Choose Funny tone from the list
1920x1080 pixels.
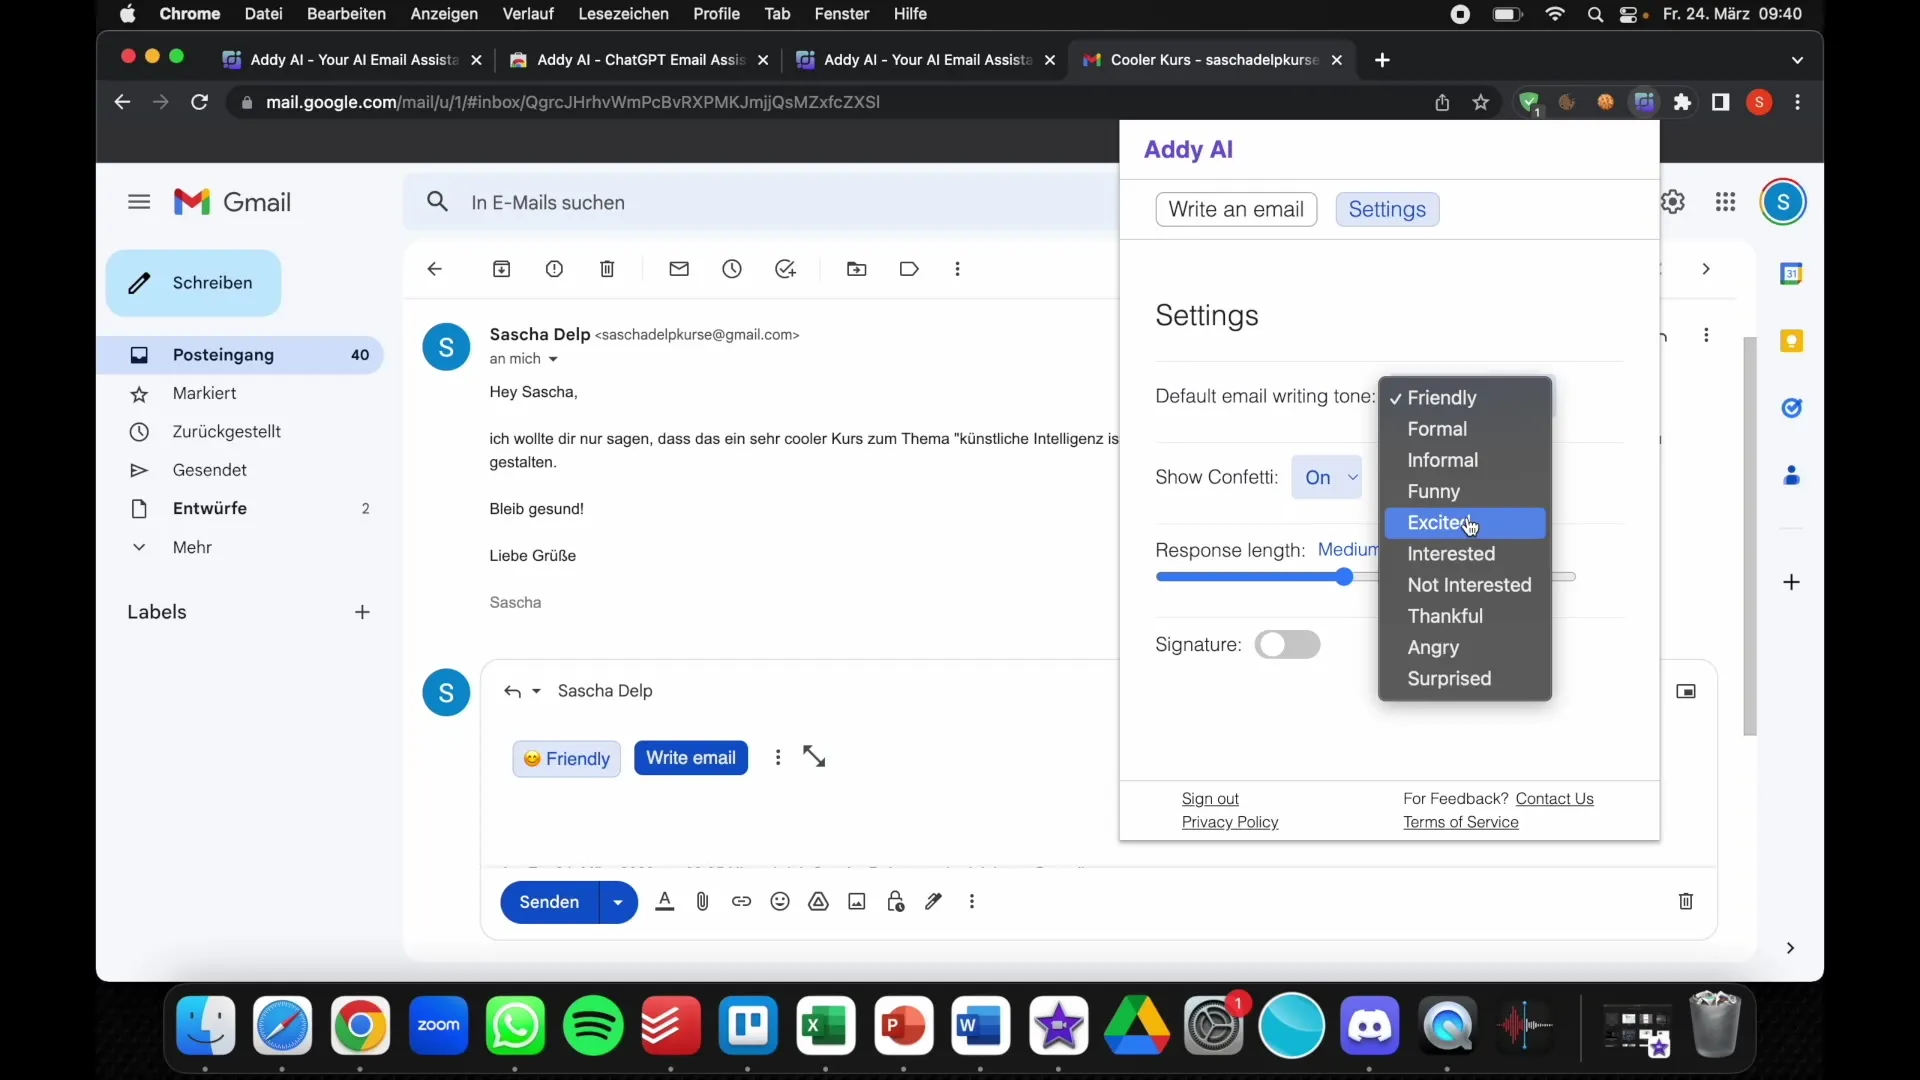click(1465, 492)
